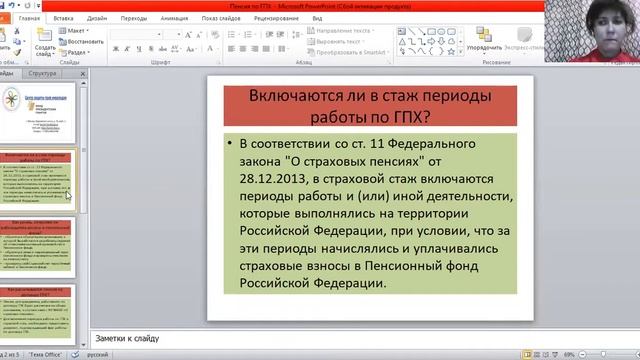Toggle Strikethrough (abc) formatting
This screenshot has height=360, width=640.
162,49
